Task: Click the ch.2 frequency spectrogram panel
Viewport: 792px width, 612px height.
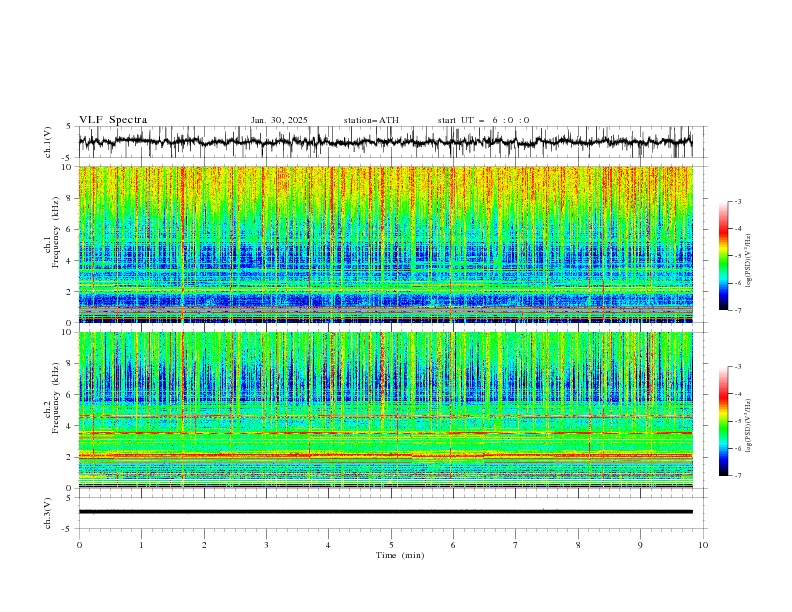Action: [x=386, y=410]
